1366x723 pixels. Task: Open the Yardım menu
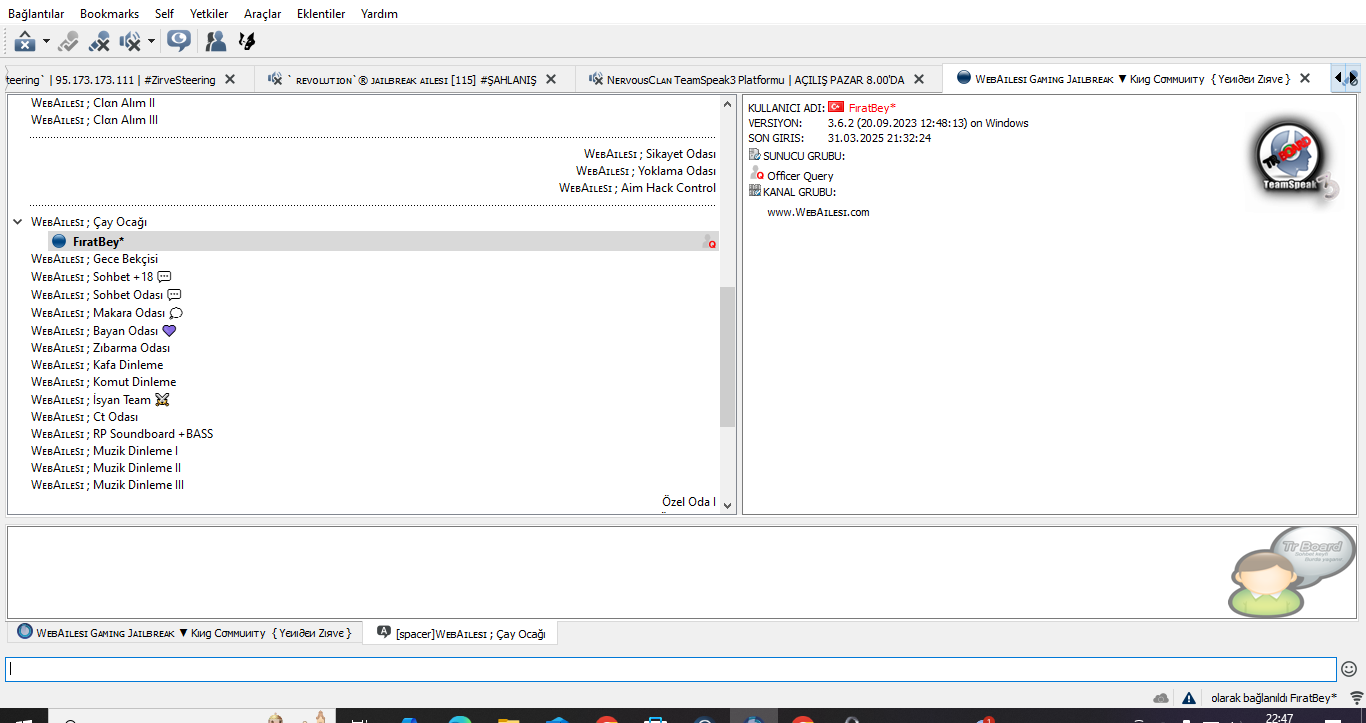pyautogui.click(x=379, y=14)
